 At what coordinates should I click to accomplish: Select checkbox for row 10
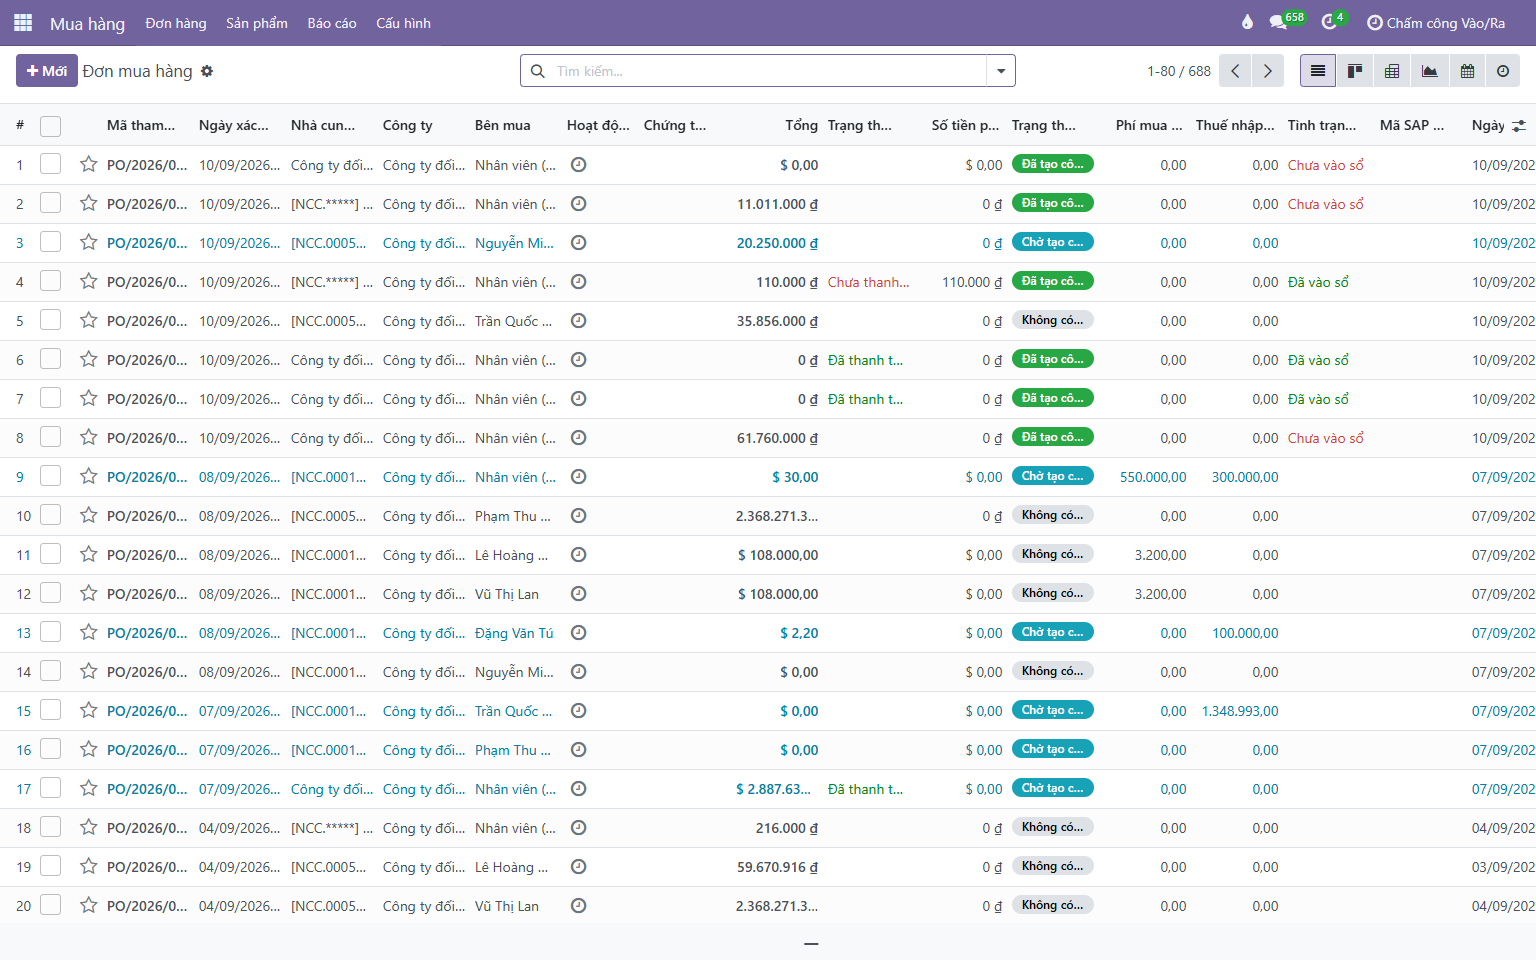tap(51, 516)
